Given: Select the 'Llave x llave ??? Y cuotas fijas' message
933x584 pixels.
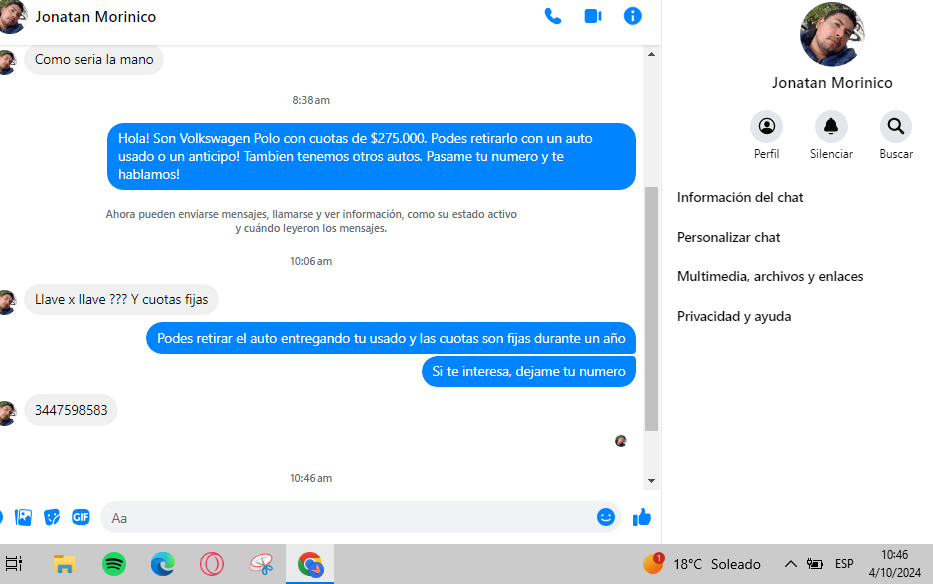Looking at the screenshot, I should pyautogui.click(x=121, y=299).
